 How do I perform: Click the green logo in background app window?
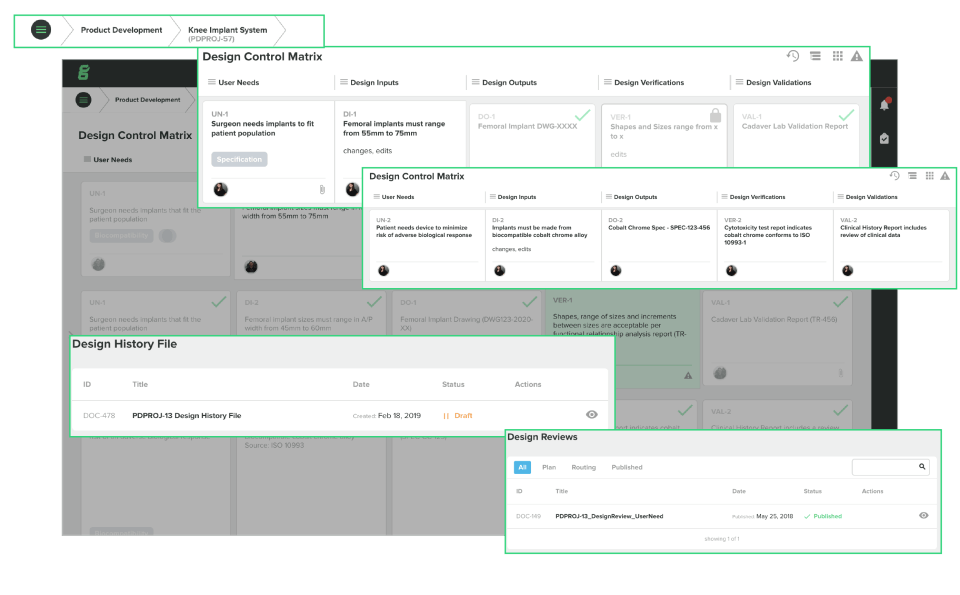(x=84, y=73)
